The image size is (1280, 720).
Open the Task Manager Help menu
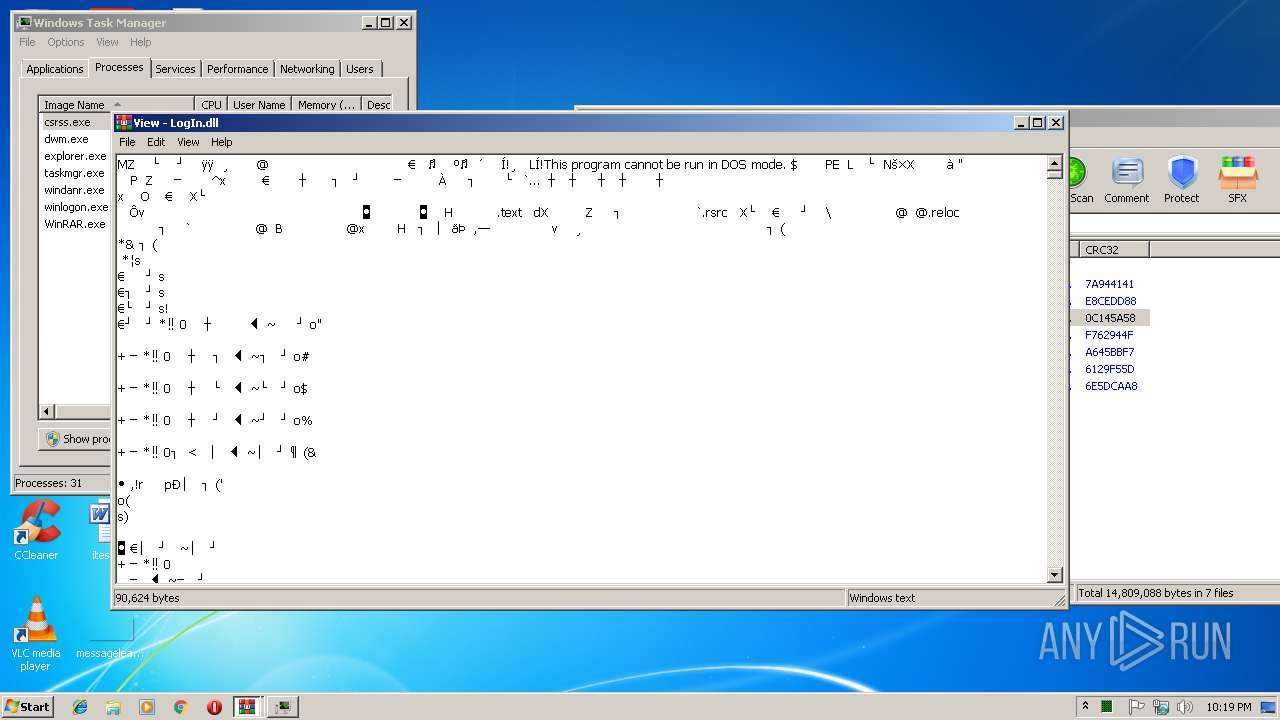141,42
